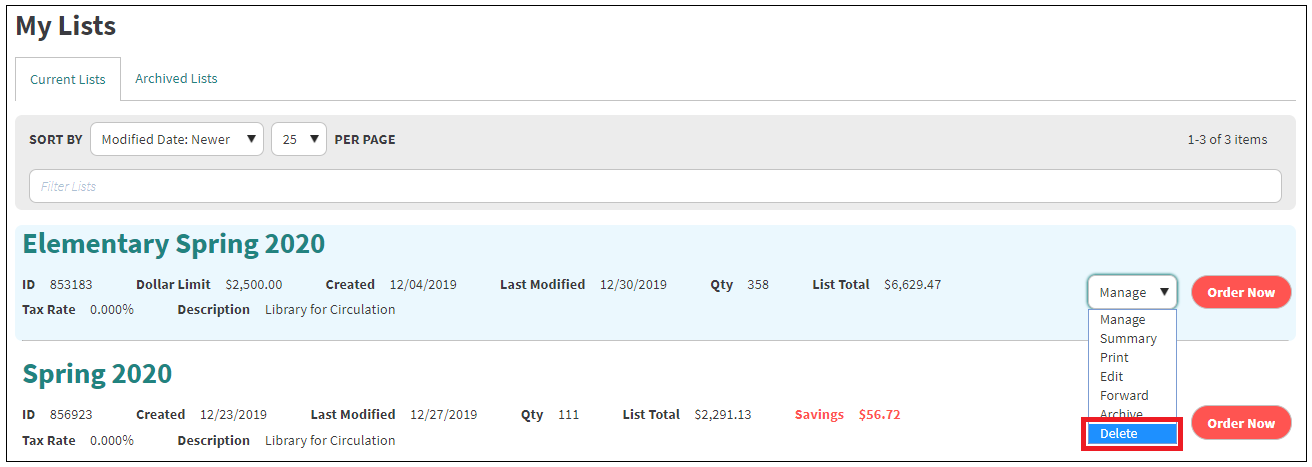Expand the 25 per page dropdown
Image resolution: width=1312 pixels, height=467 pixels.
(298, 140)
